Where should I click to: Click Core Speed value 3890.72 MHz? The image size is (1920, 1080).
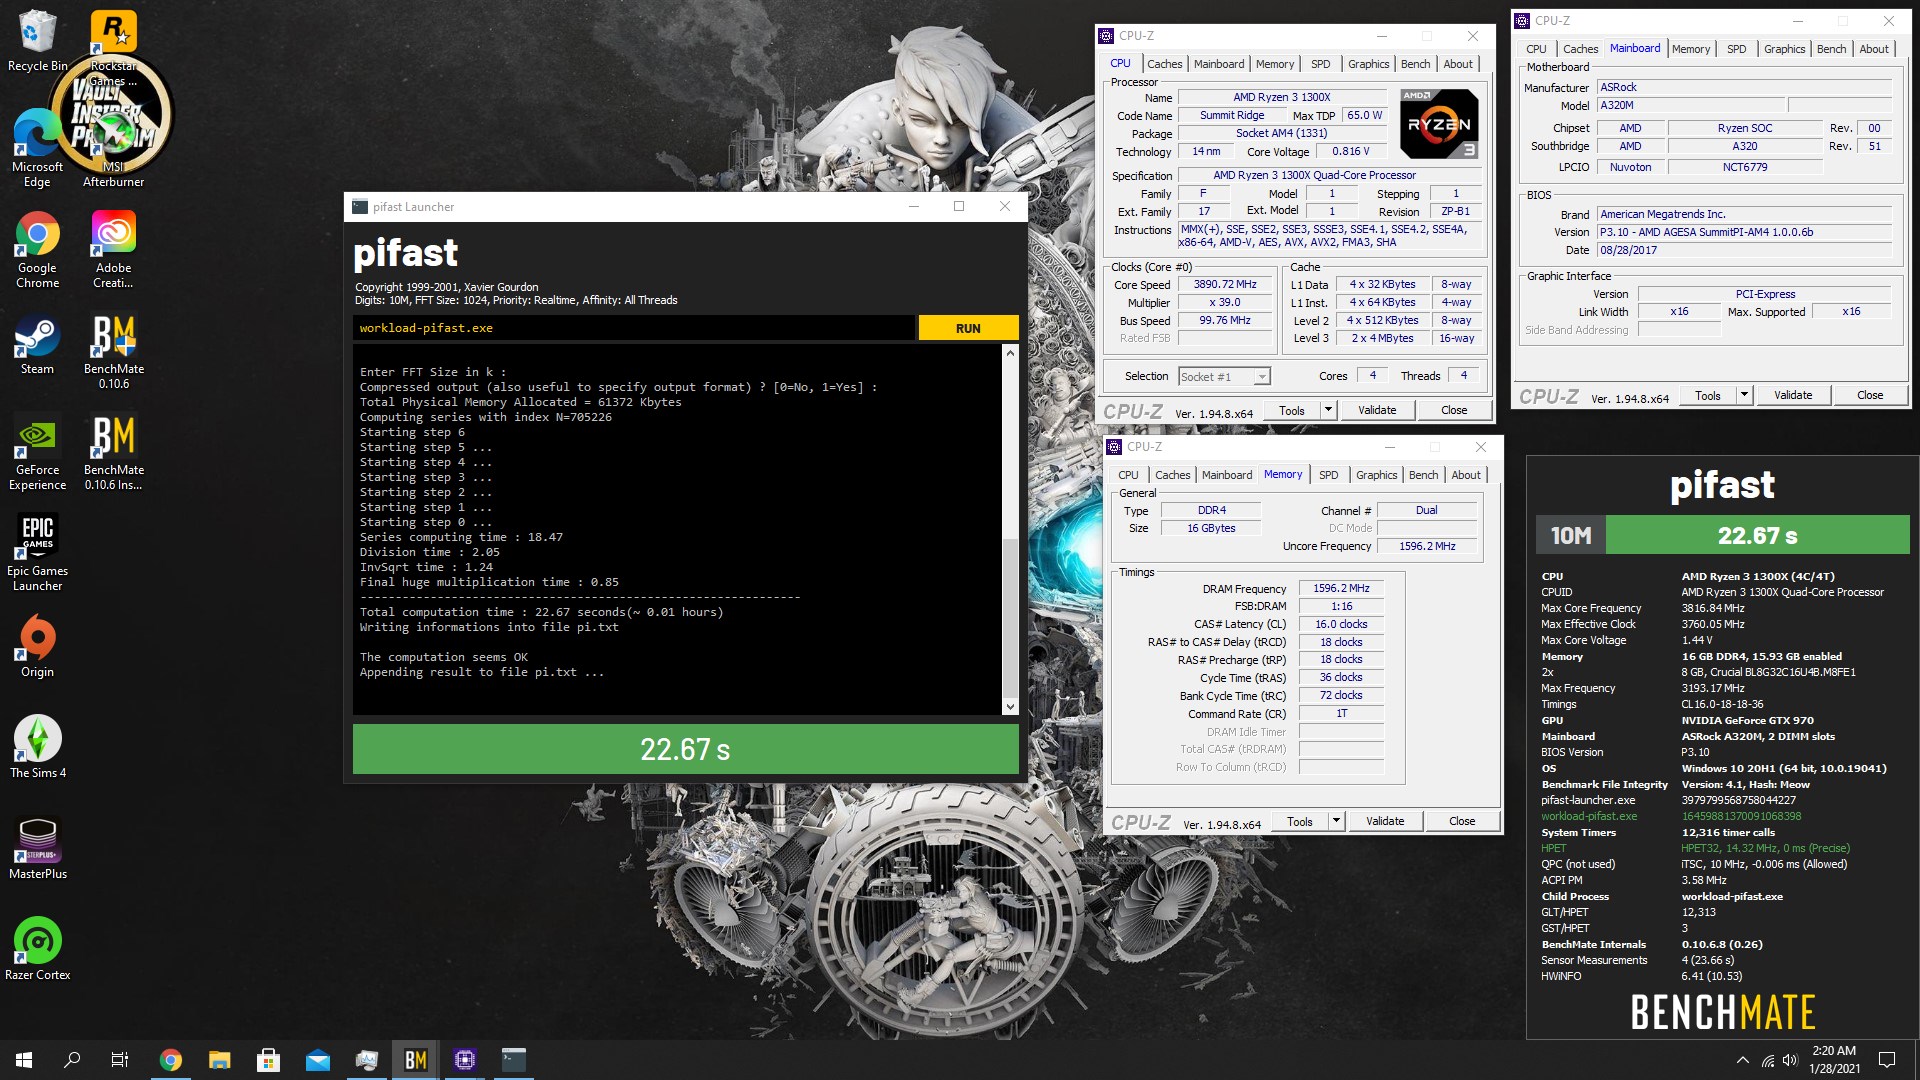click(1225, 284)
